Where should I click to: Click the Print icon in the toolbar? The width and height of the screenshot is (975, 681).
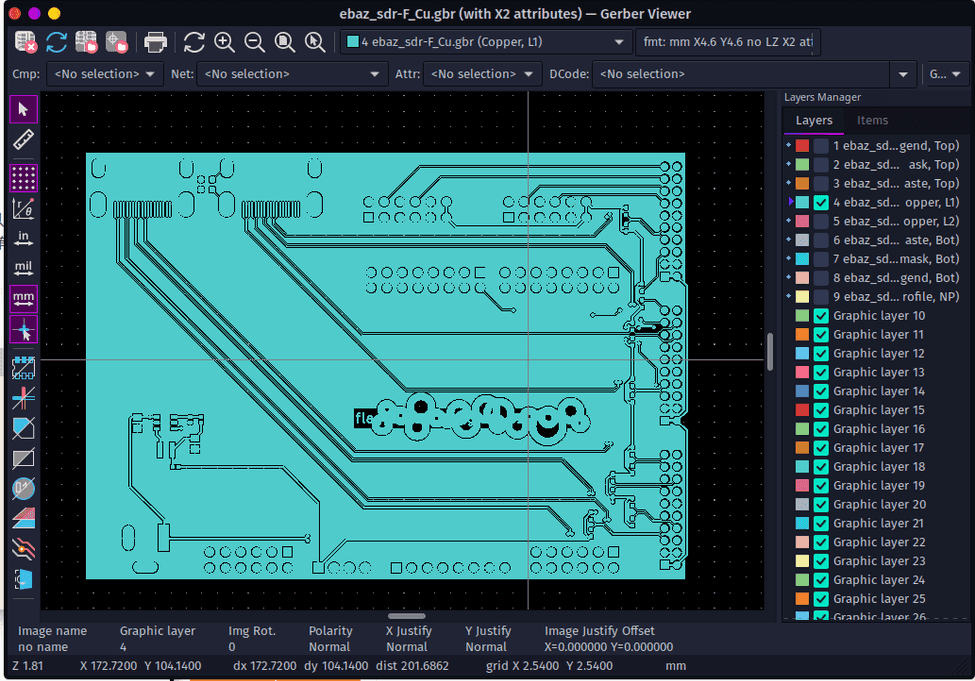coord(155,42)
